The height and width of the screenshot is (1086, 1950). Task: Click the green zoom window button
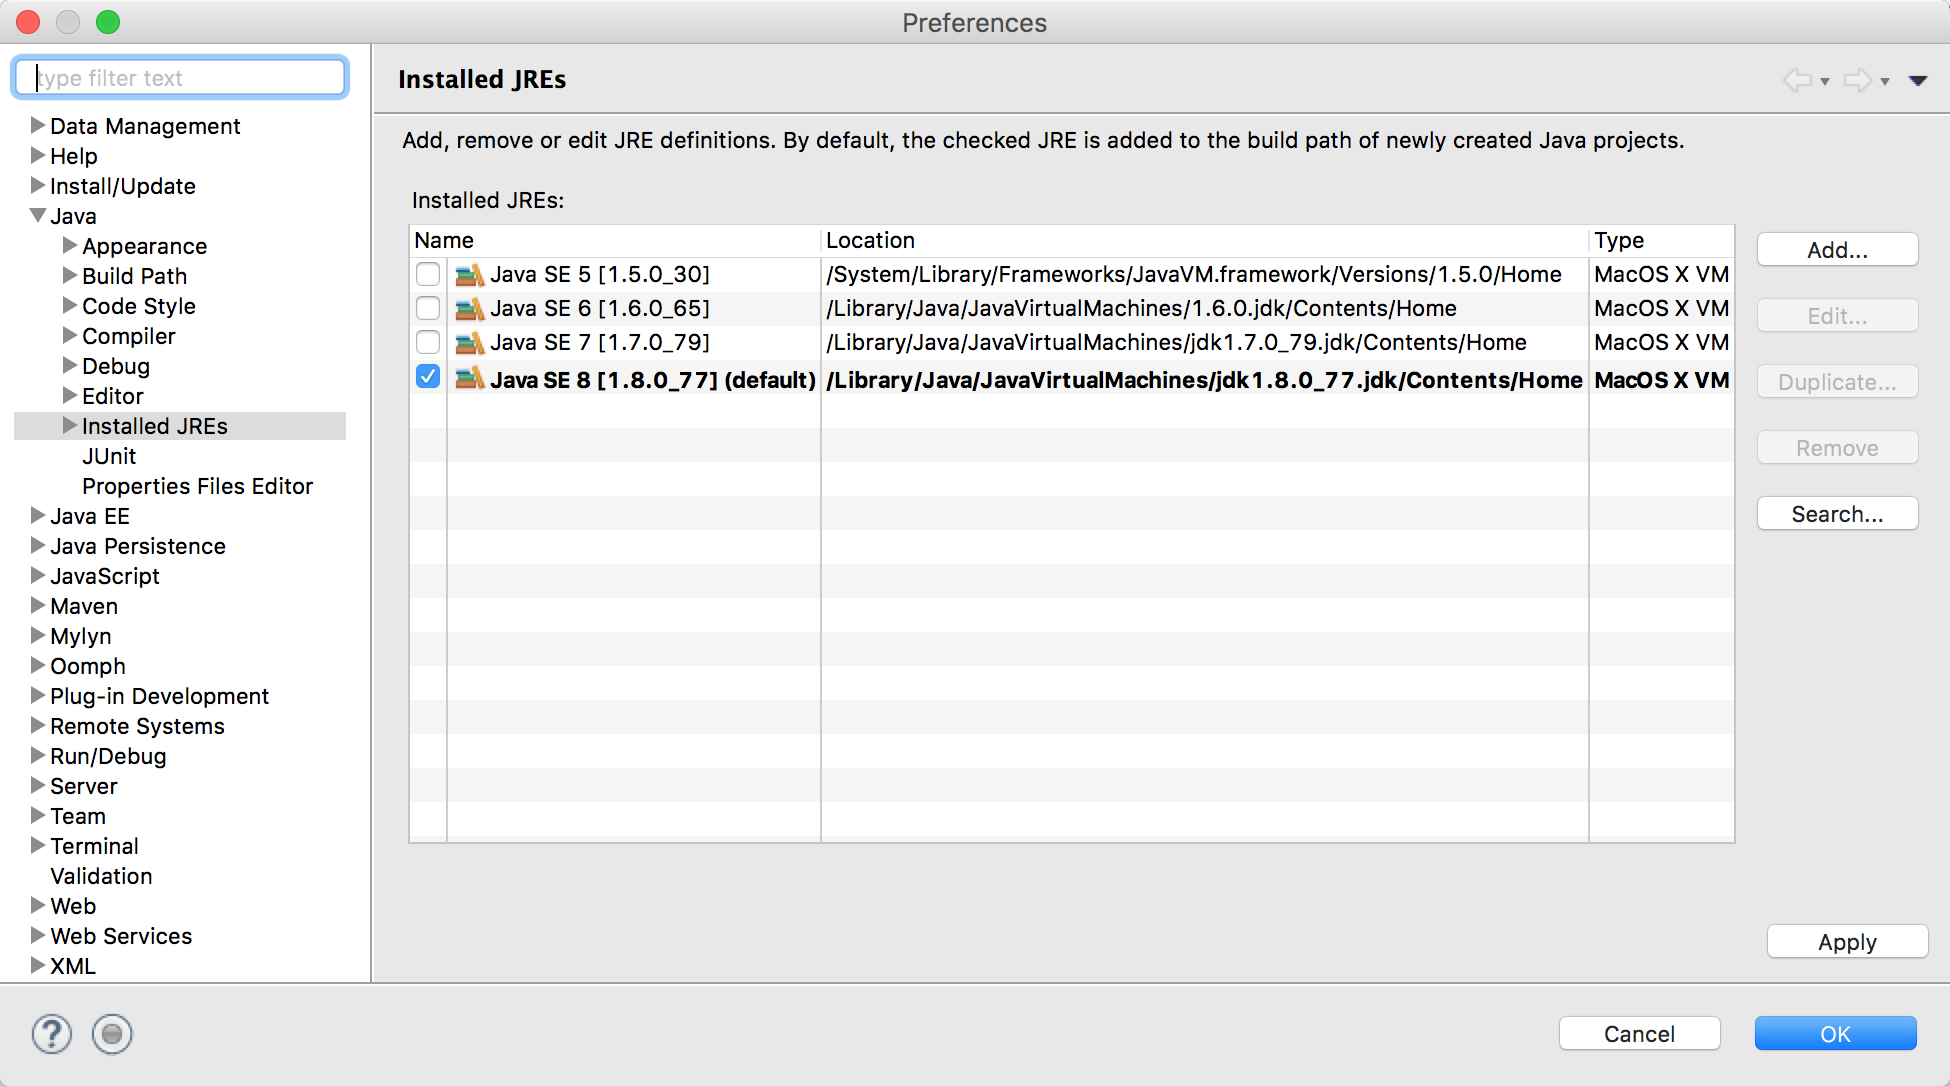(108, 21)
